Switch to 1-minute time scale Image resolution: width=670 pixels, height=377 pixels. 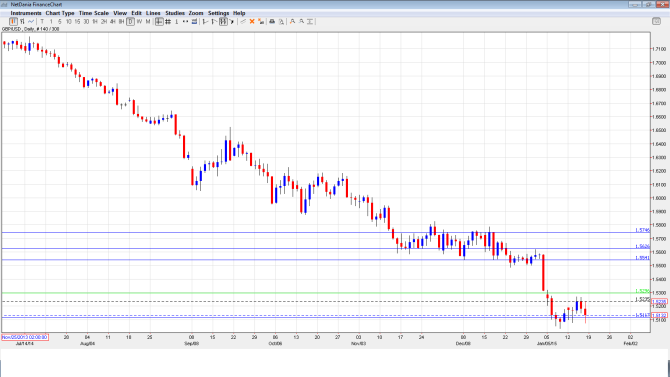[x=51, y=21]
